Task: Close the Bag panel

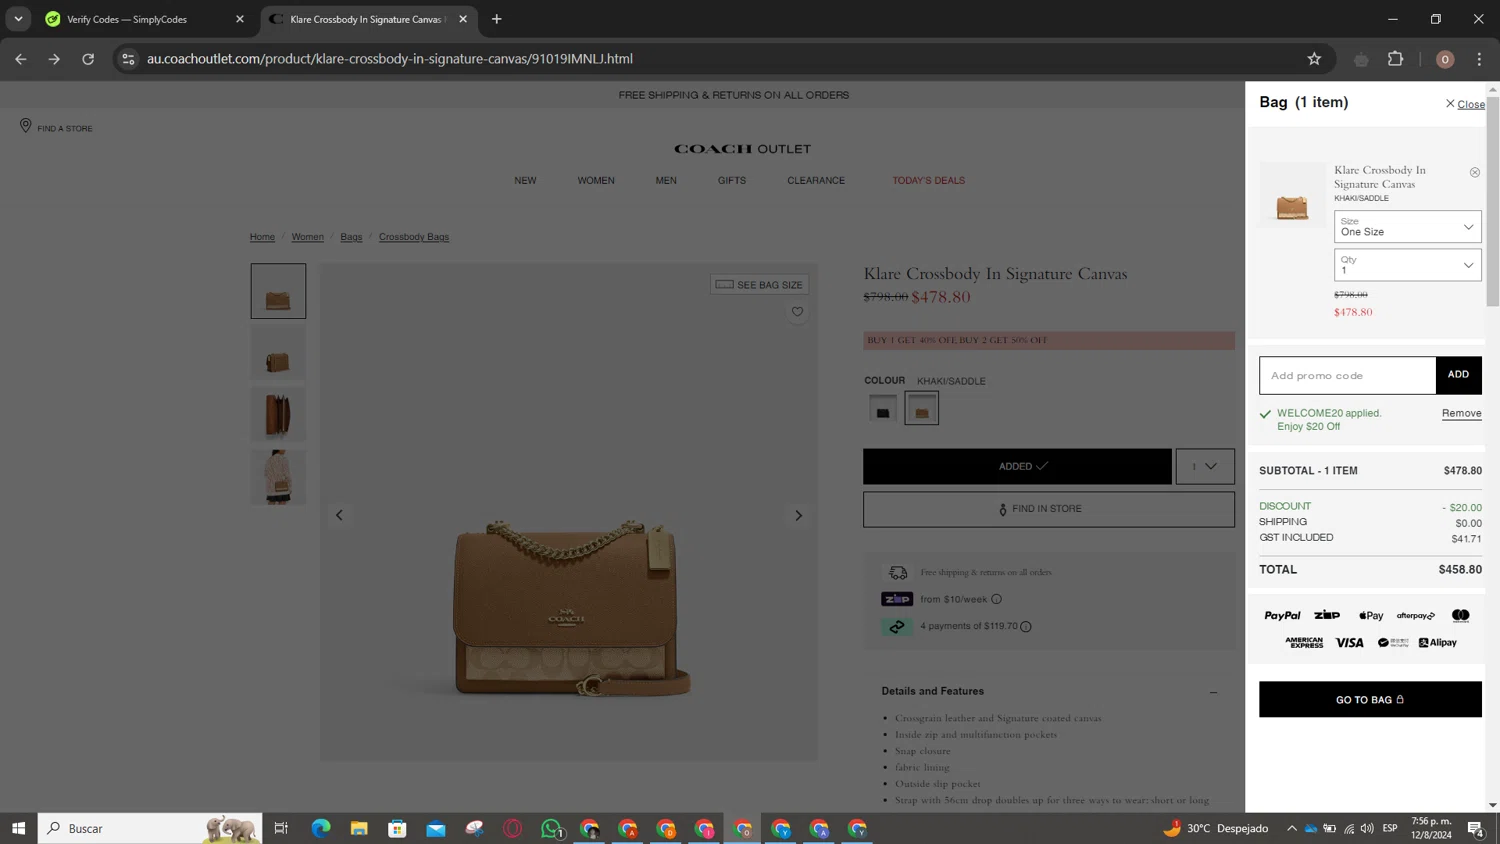Action: [1465, 104]
